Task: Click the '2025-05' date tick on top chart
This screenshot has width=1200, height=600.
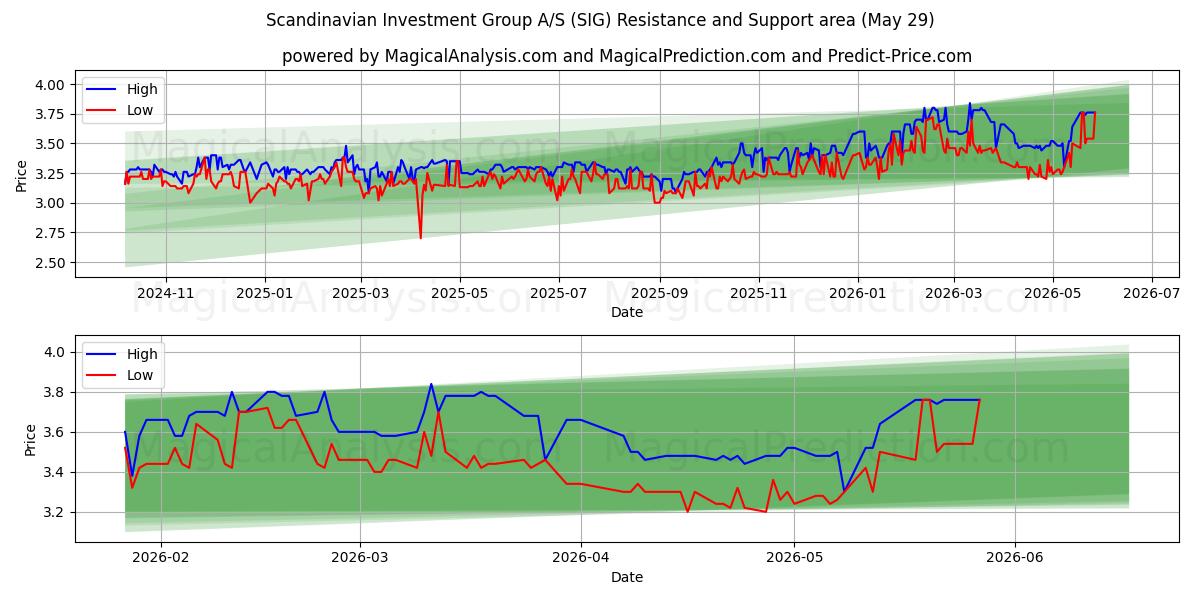Action: click(x=460, y=295)
